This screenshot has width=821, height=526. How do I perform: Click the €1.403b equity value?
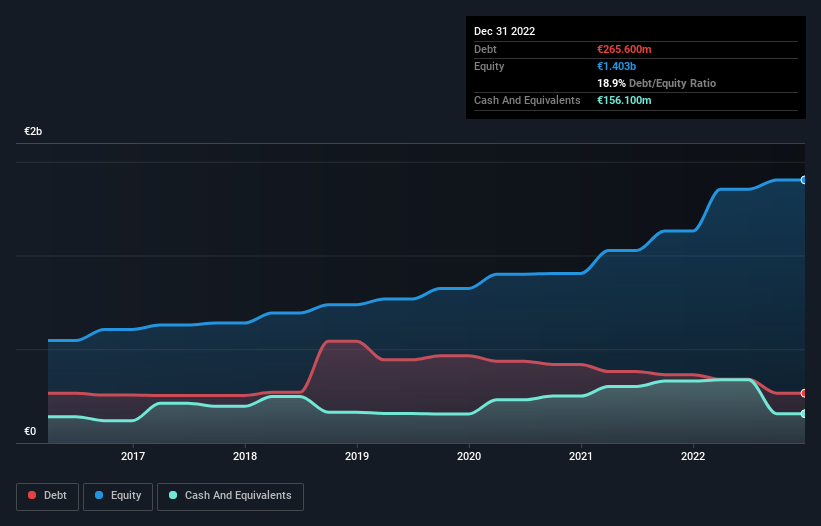tap(616, 66)
